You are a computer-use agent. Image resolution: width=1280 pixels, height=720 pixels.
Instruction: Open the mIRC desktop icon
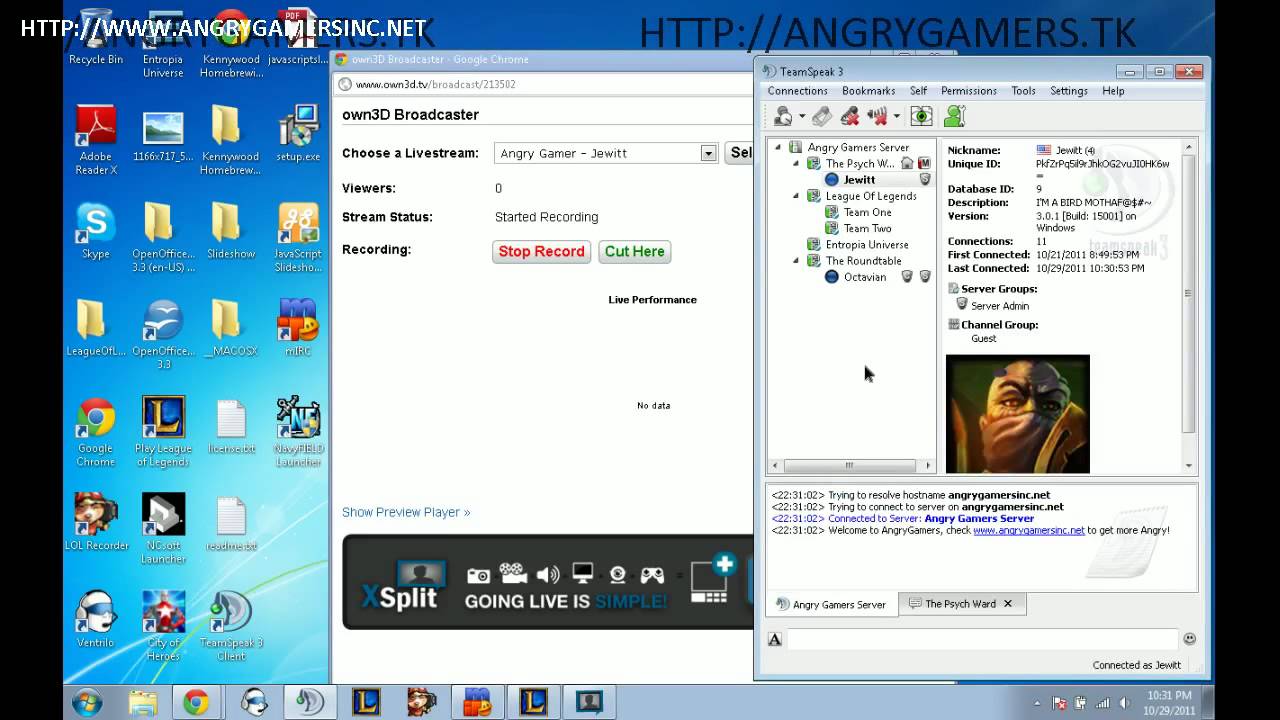click(x=298, y=328)
